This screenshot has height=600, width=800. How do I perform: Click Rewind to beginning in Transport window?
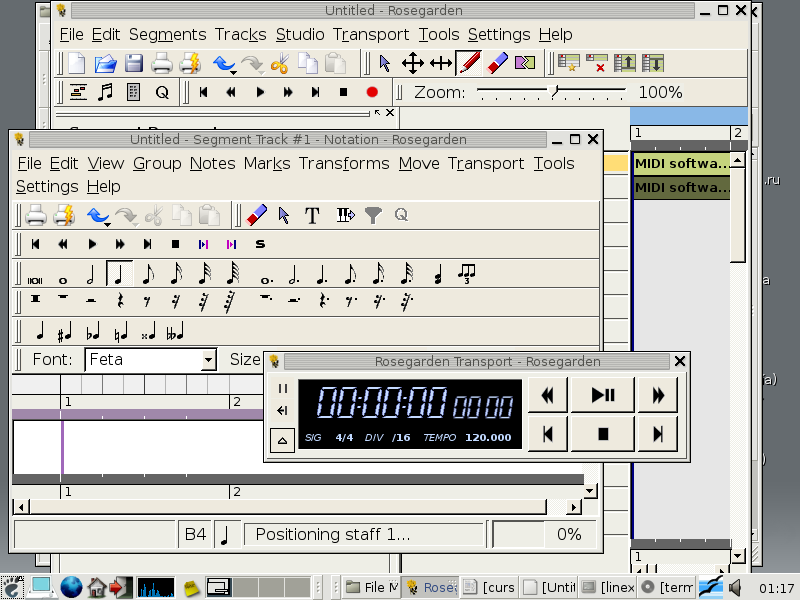(547, 434)
